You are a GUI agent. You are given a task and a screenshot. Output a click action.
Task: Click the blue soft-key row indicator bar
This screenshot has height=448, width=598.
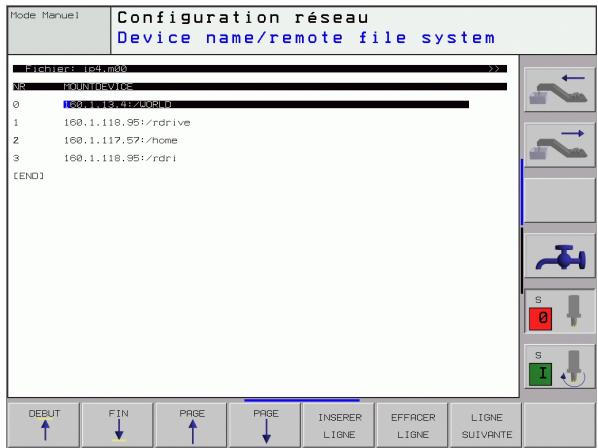[302, 400]
